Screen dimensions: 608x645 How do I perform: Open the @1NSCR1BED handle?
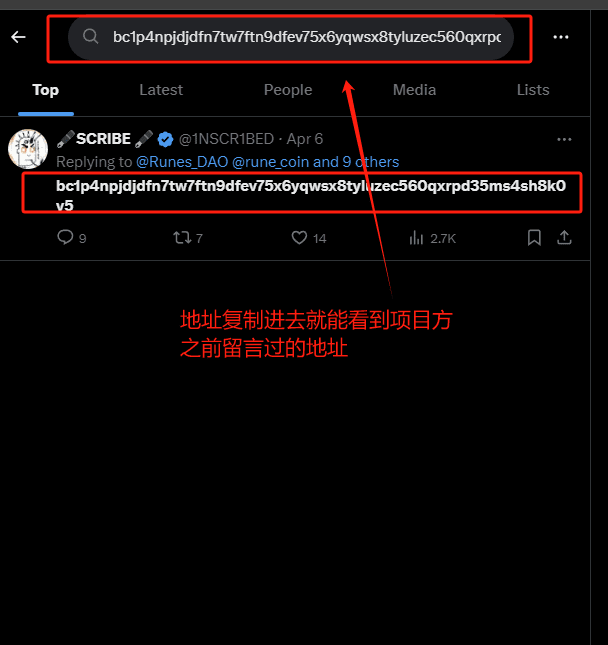pos(226,139)
